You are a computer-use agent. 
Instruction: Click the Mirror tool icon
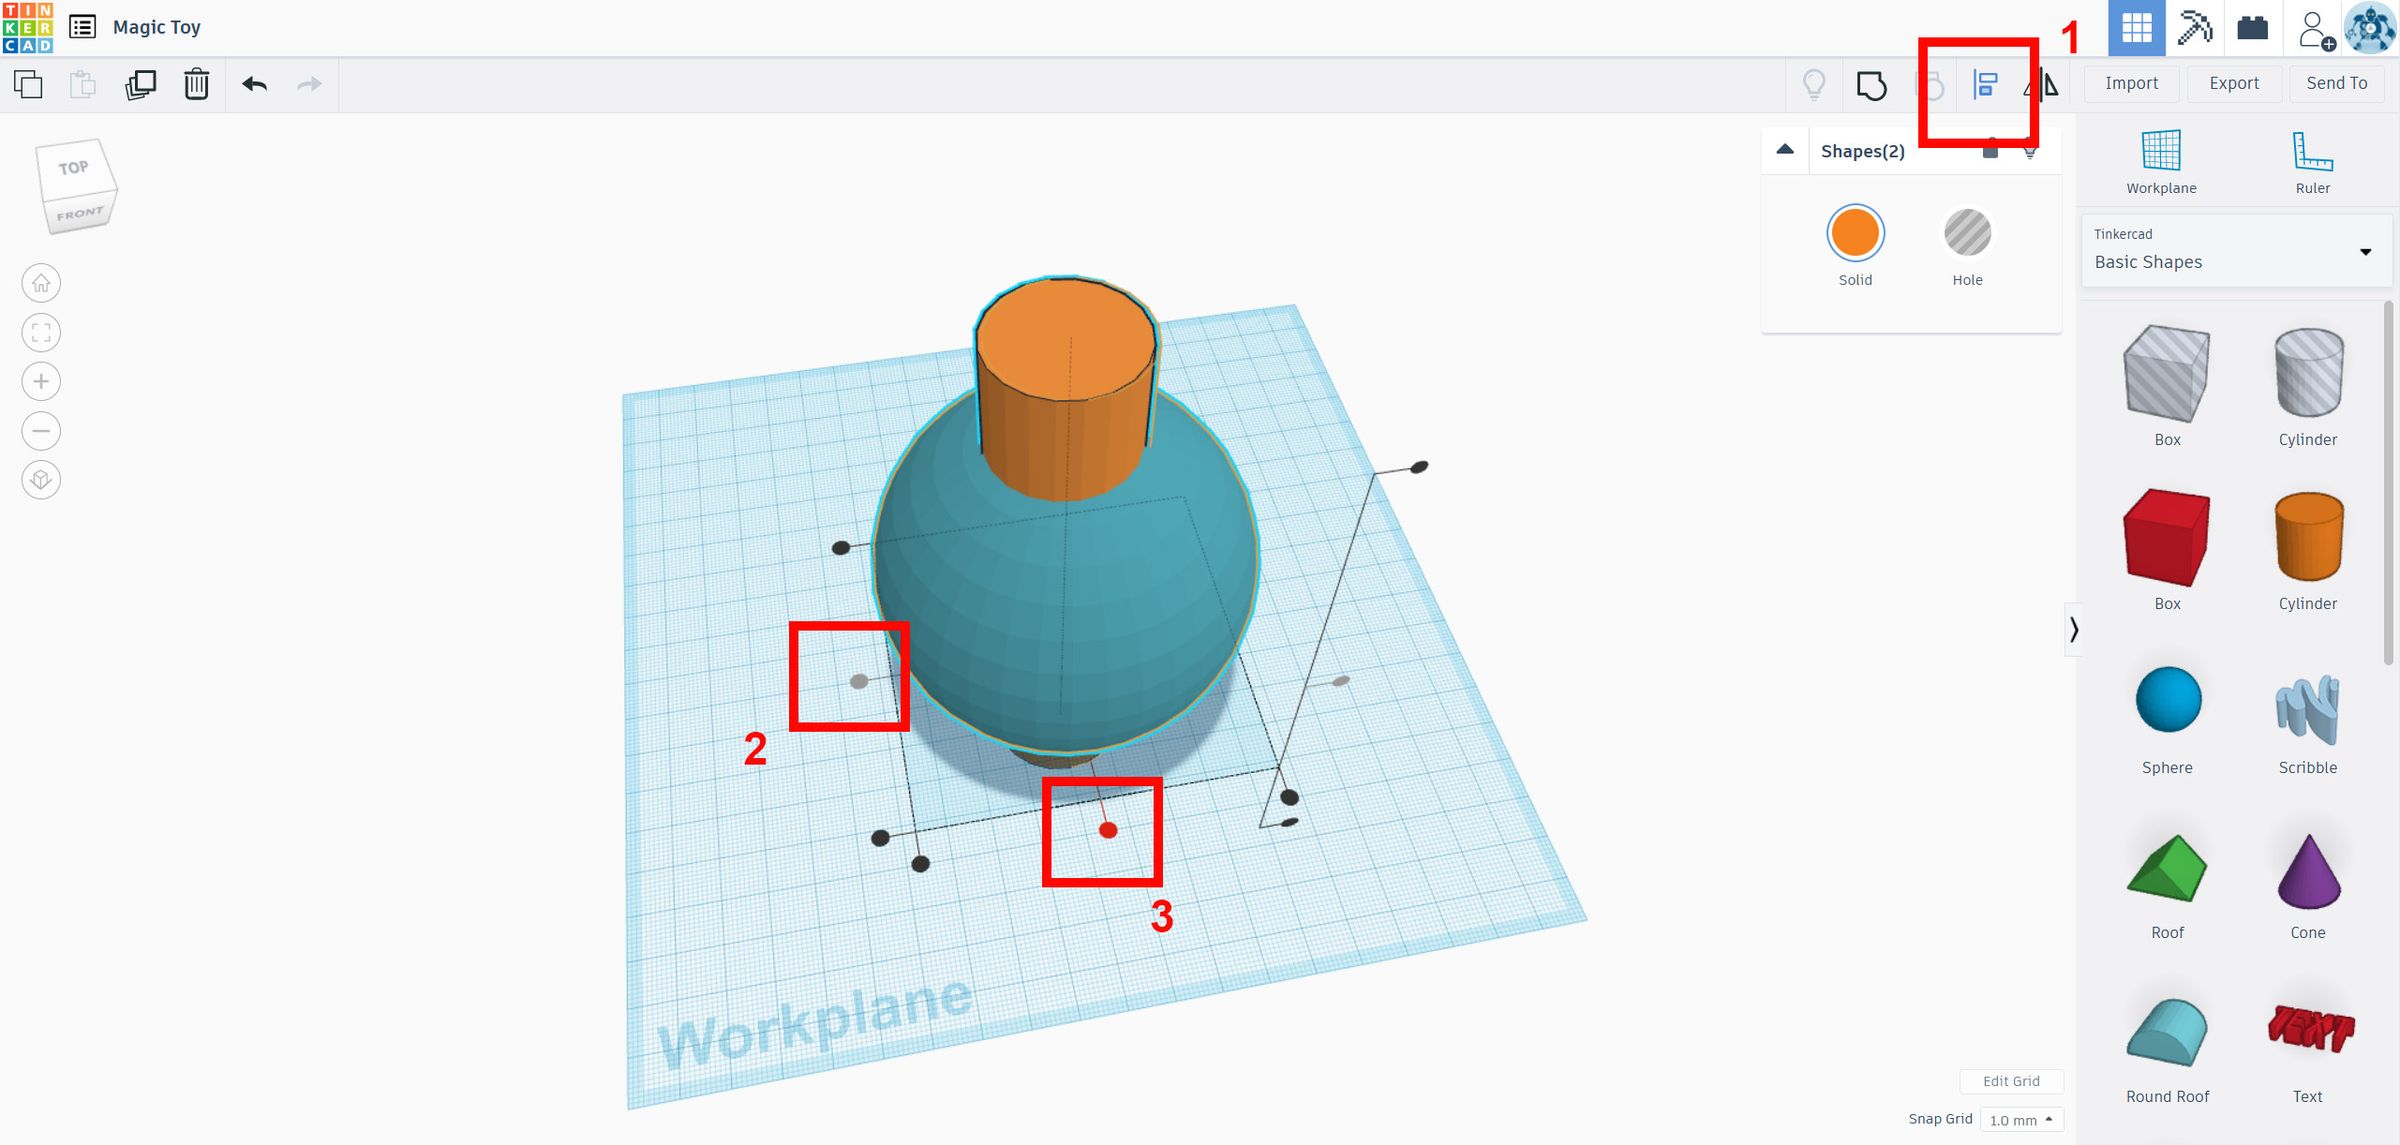coord(2044,85)
